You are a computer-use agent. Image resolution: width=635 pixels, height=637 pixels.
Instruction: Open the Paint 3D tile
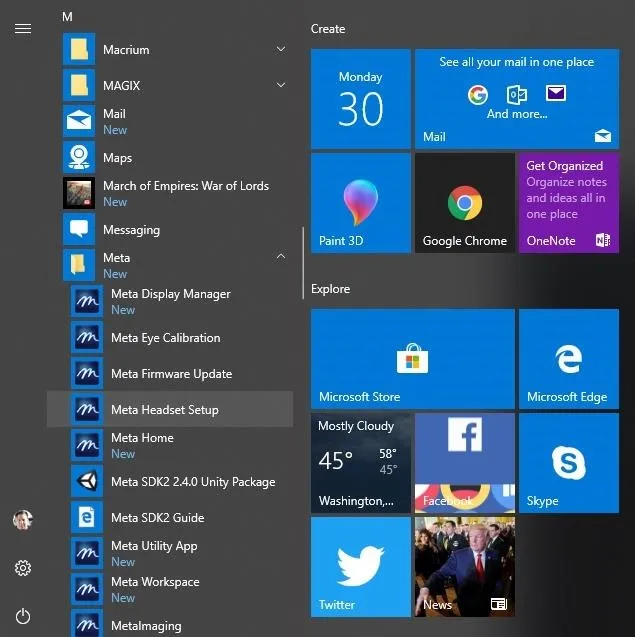click(x=361, y=203)
